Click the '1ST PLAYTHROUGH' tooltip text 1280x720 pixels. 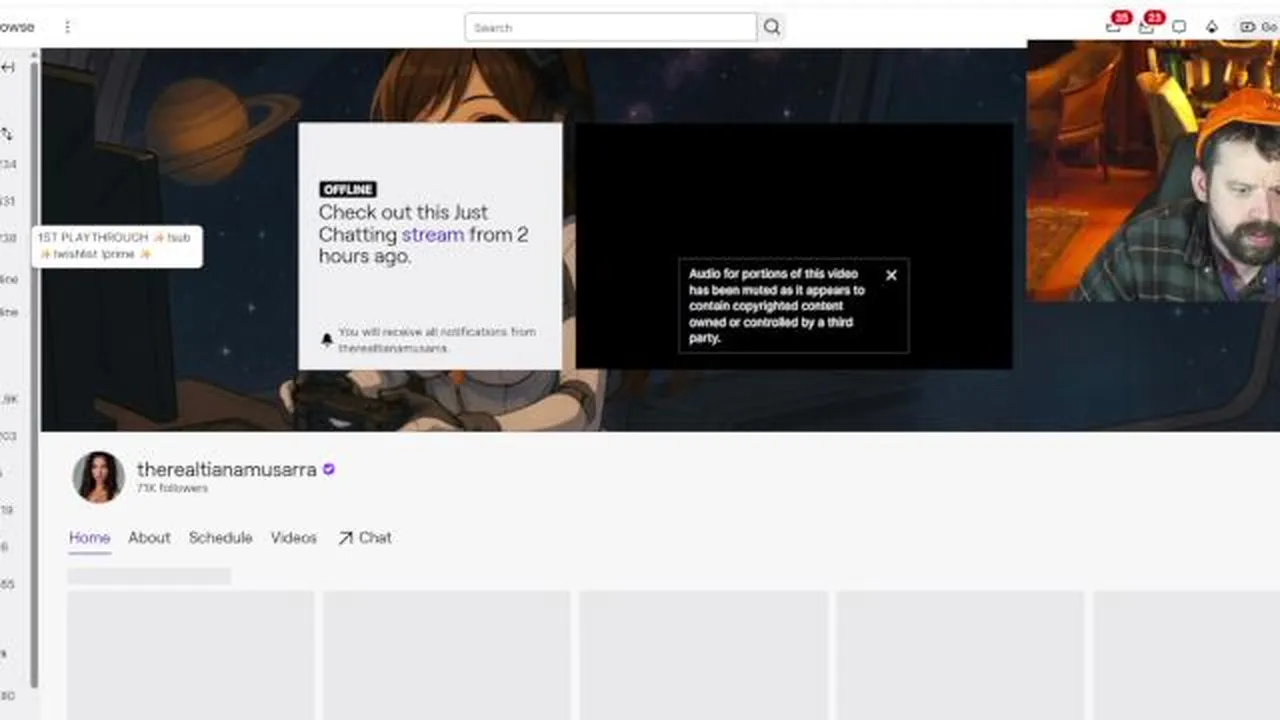pyautogui.click(x=116, y=246)
